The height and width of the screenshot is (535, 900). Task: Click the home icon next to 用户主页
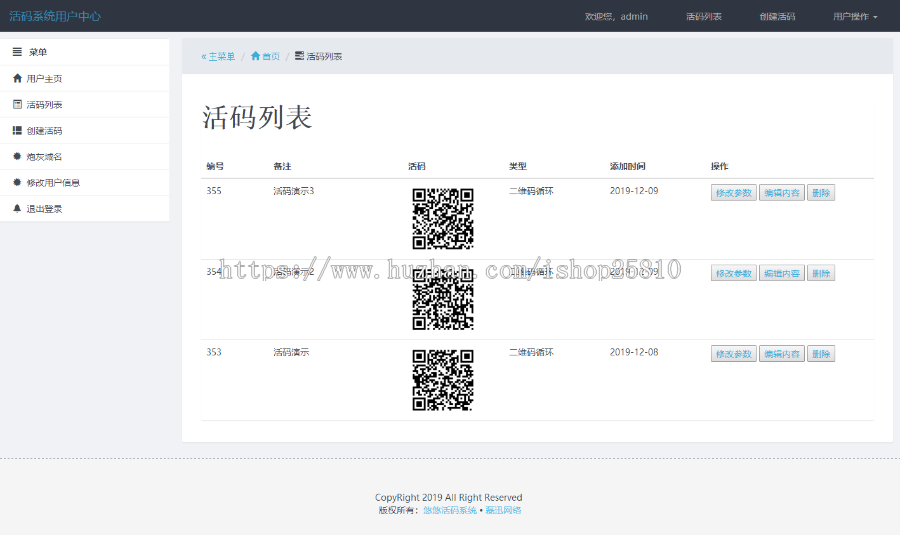(17, 78)
